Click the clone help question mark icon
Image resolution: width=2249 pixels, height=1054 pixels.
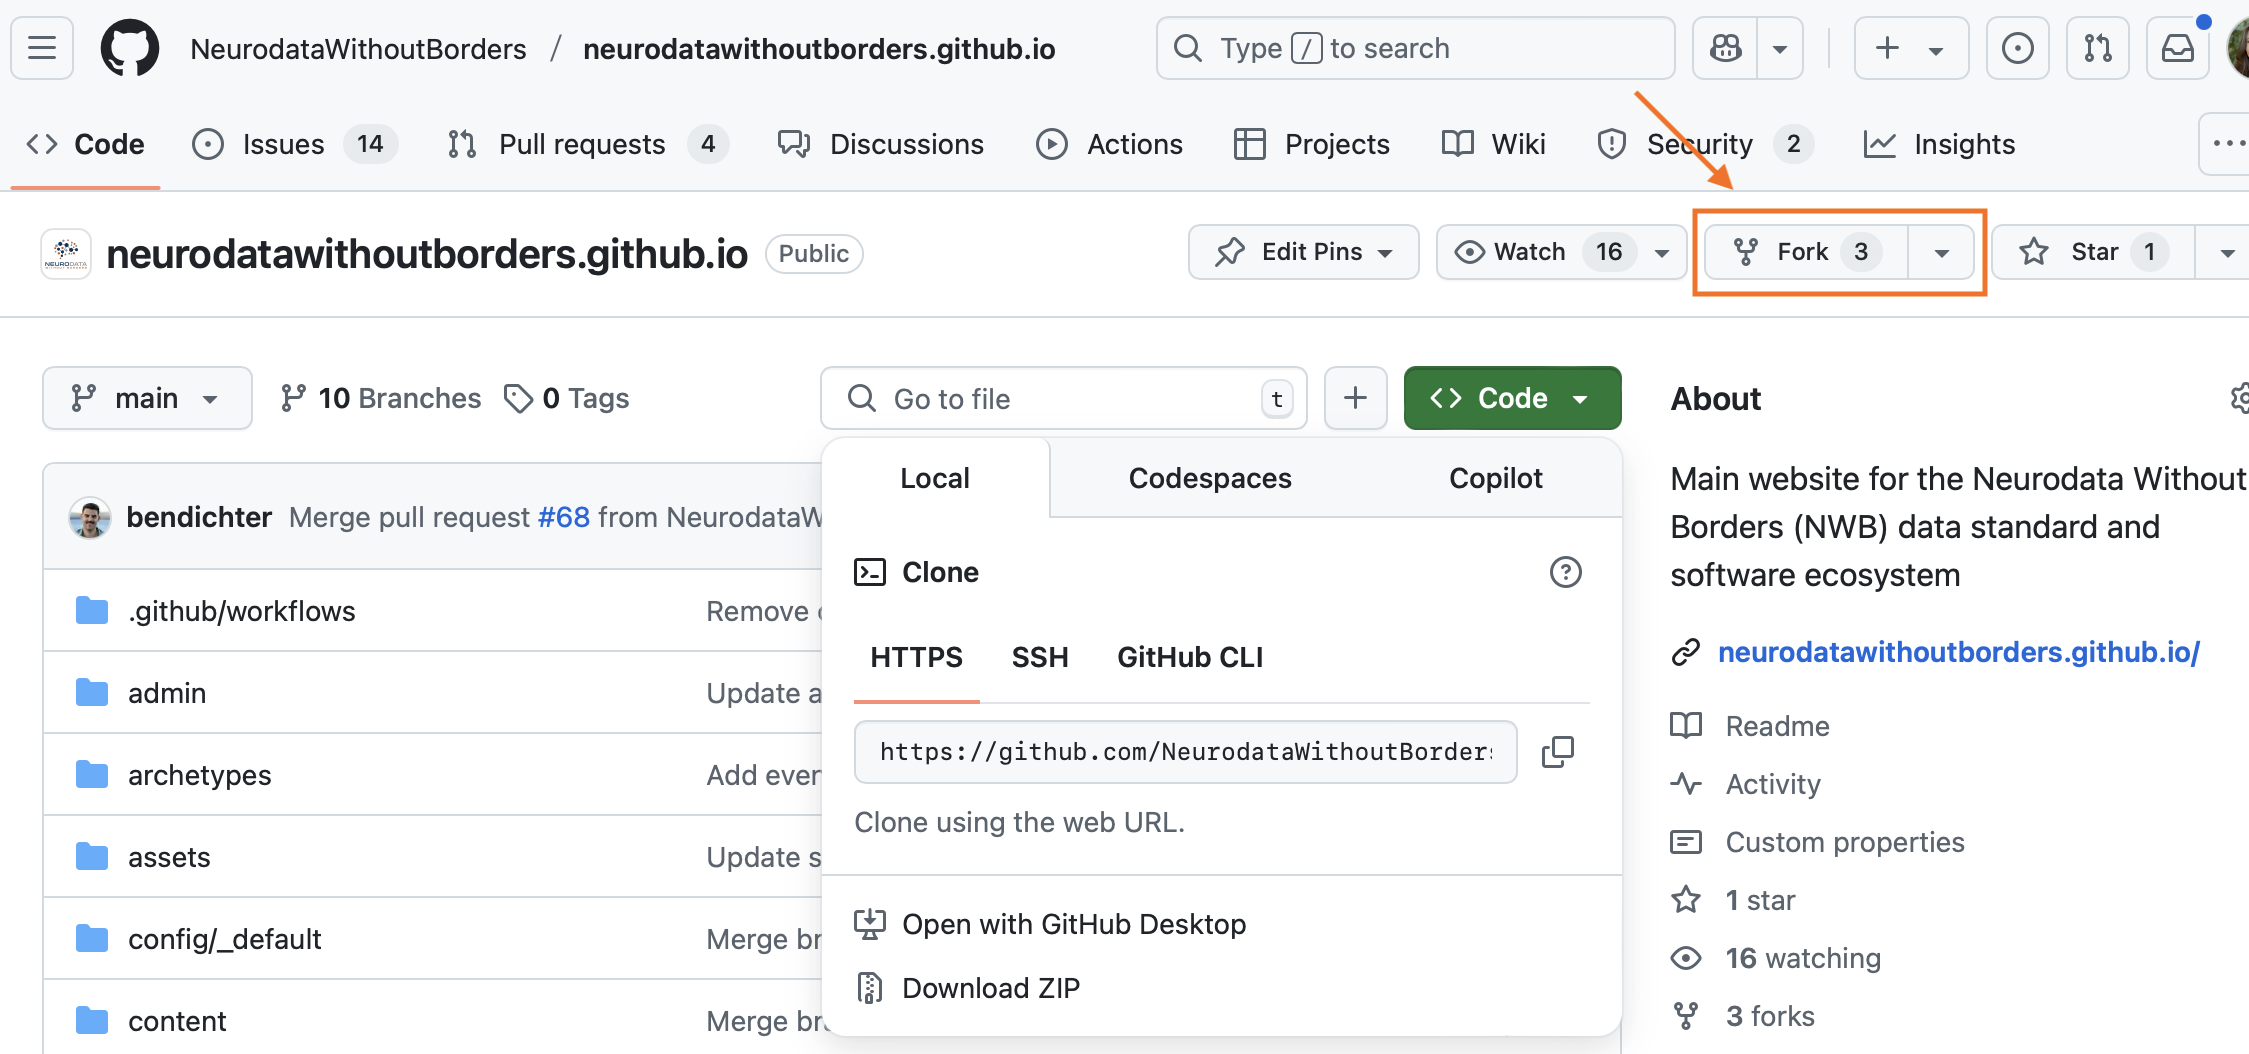click(x=1565, y=572)
